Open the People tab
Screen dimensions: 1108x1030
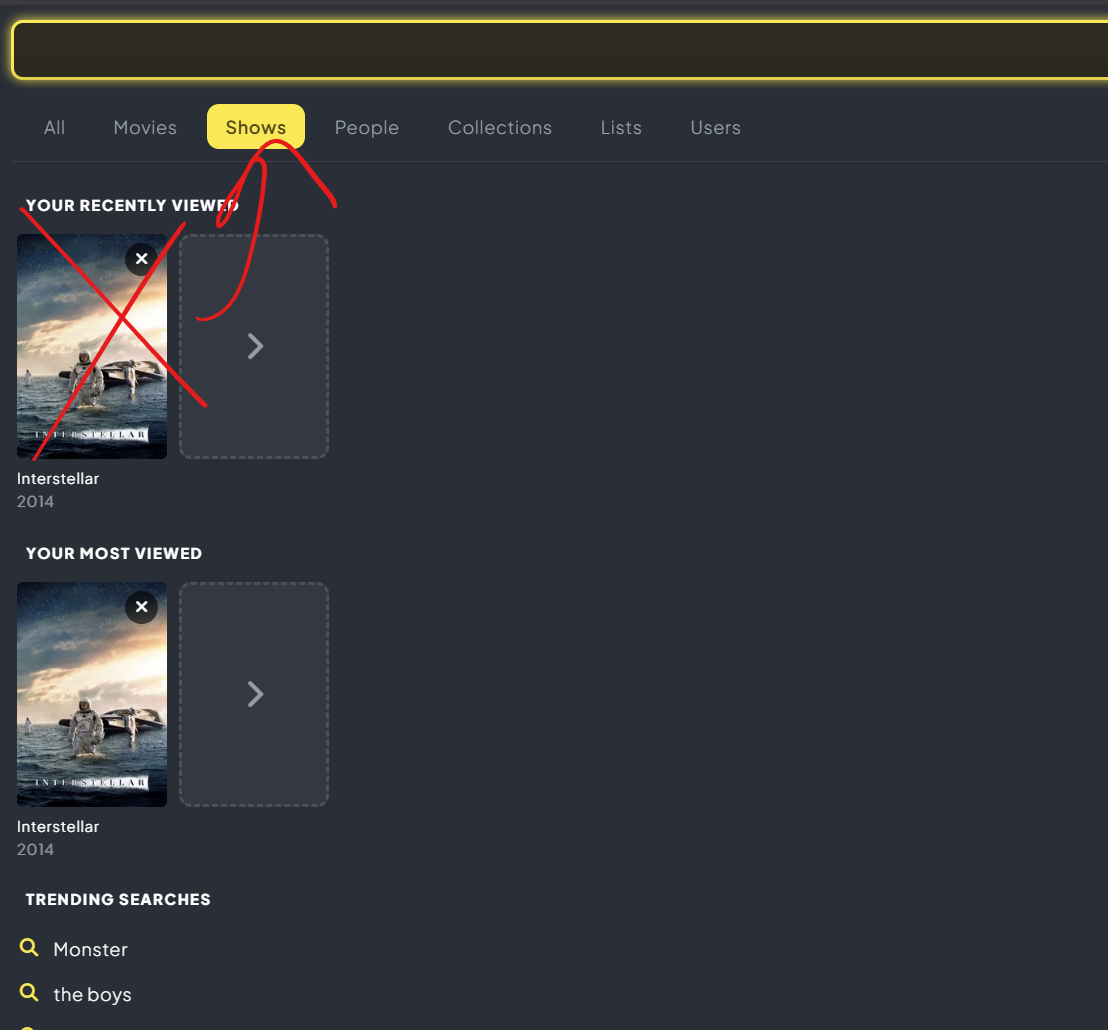point(367,127)
